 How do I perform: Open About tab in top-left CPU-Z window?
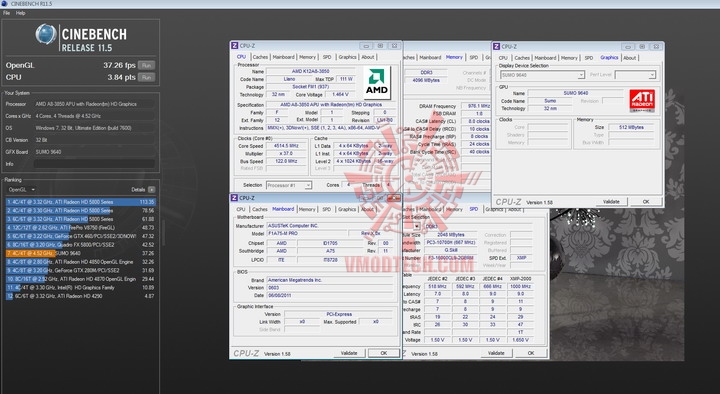click(x=368, y=57)
